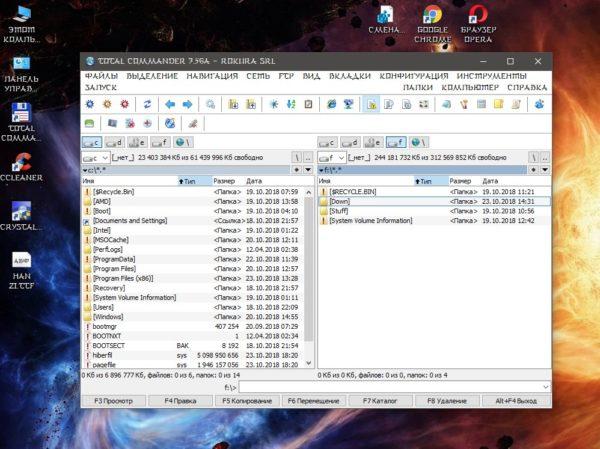Sort left panel by Тип column
Screen dimensions: 600x449
[194, 181]
